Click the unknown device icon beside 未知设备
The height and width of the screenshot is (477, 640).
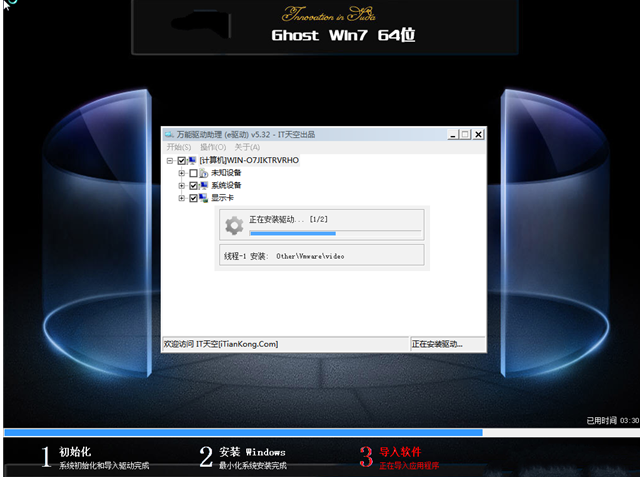[x=204, y=173]
